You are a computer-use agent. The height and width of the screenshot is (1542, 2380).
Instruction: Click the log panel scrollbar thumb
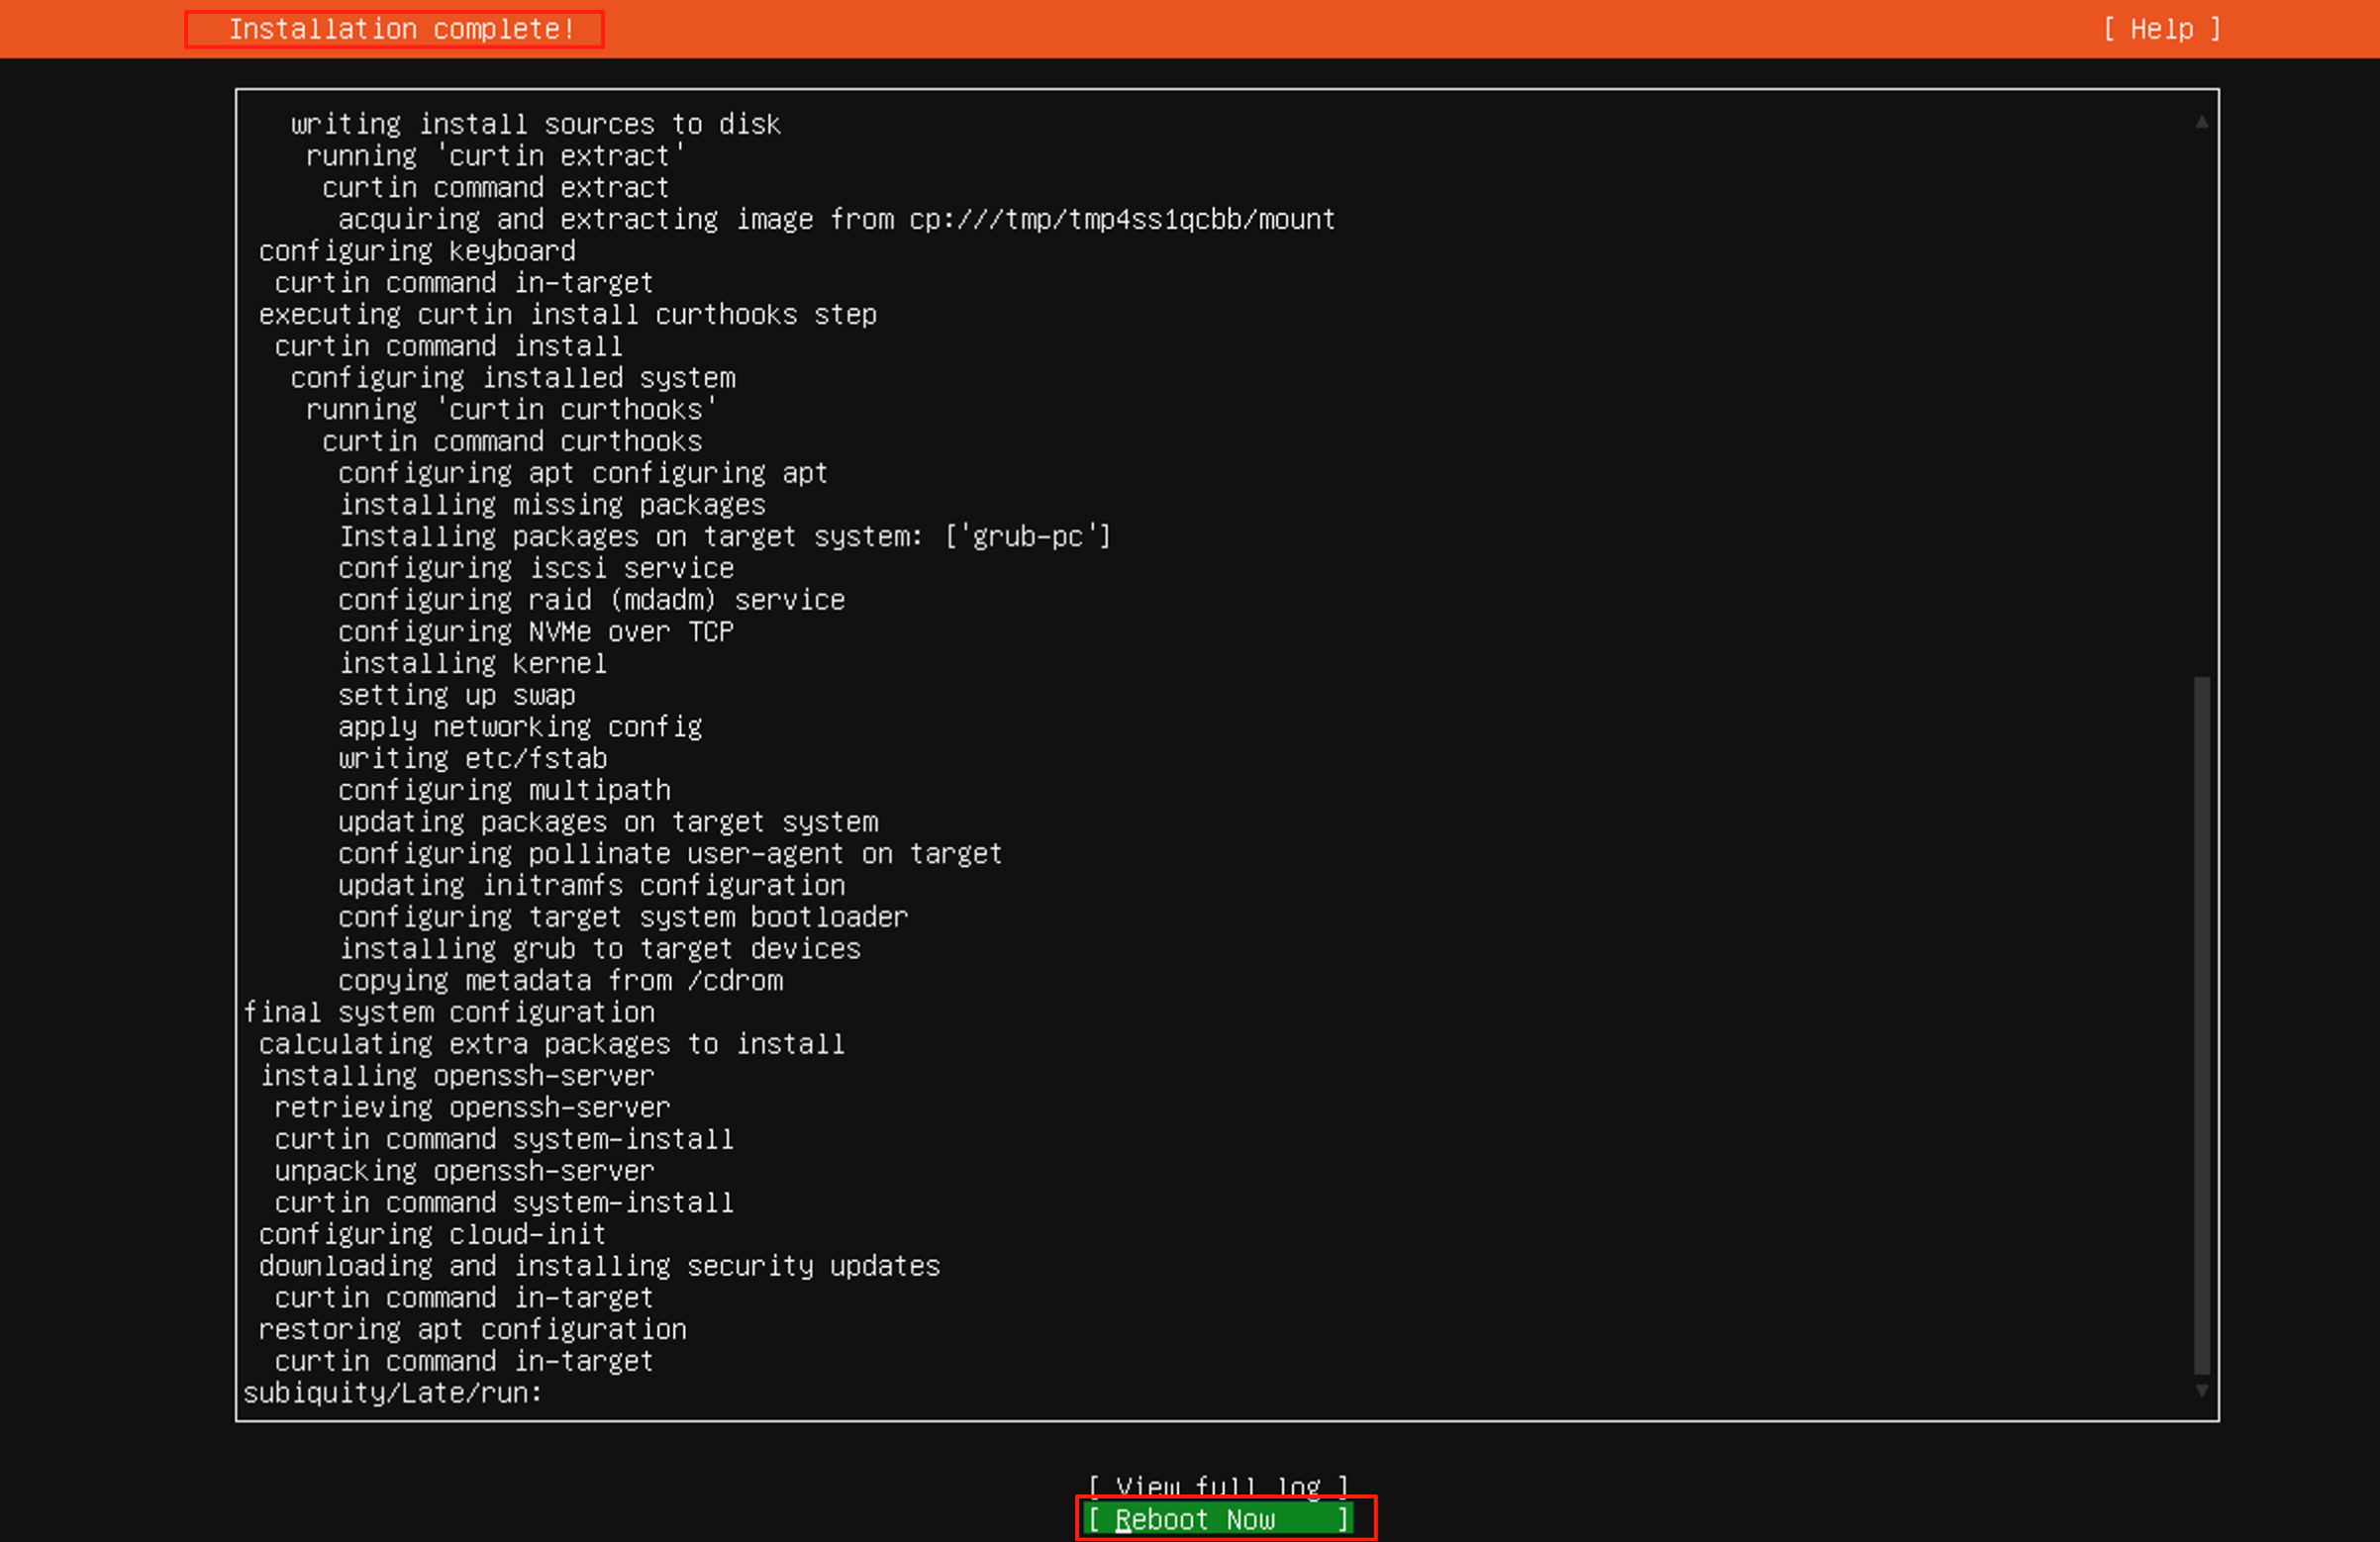[2201, 1025]
